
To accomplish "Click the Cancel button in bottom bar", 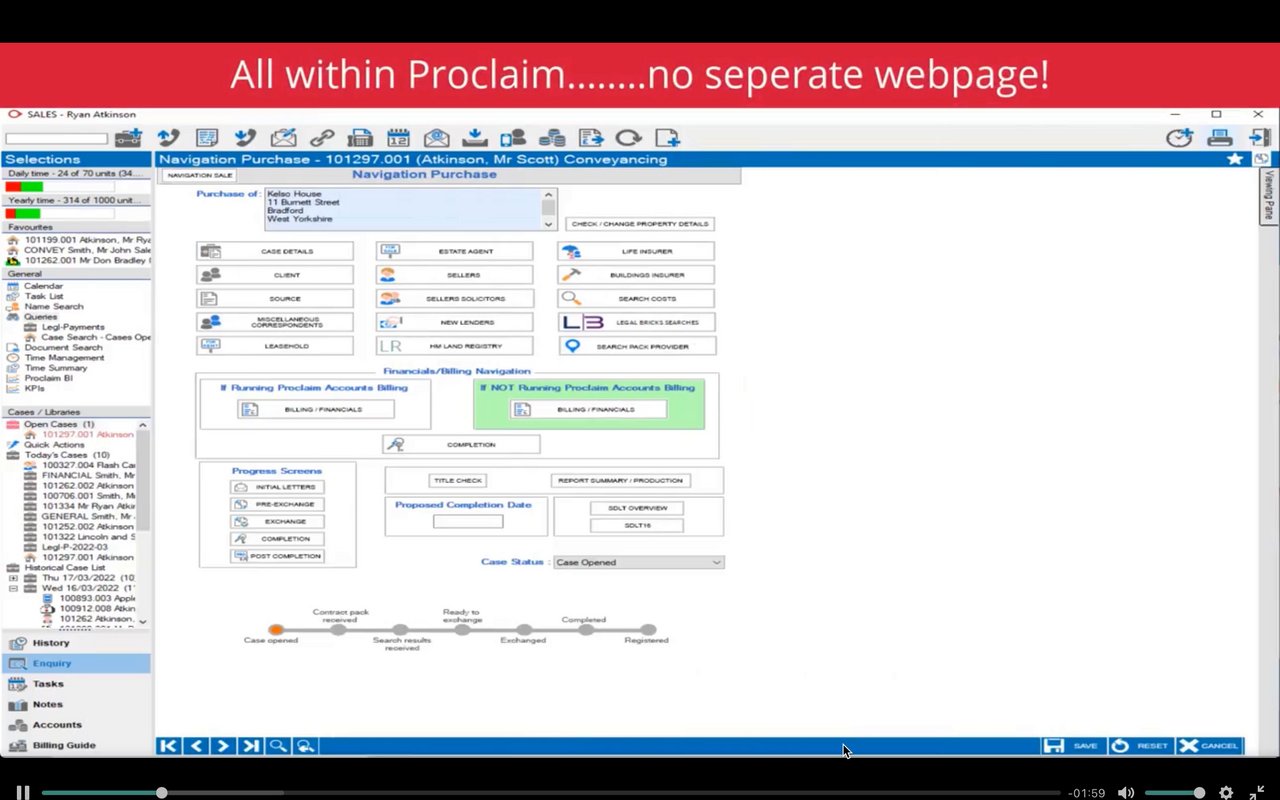I will (x=1208, y=746).
